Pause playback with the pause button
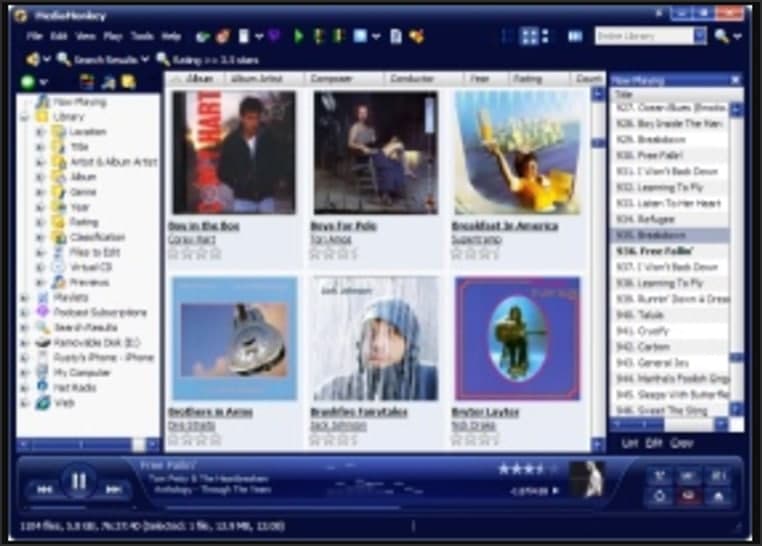Screen dimensions: 762x546 pyautogui.click(x=78, y=481)
